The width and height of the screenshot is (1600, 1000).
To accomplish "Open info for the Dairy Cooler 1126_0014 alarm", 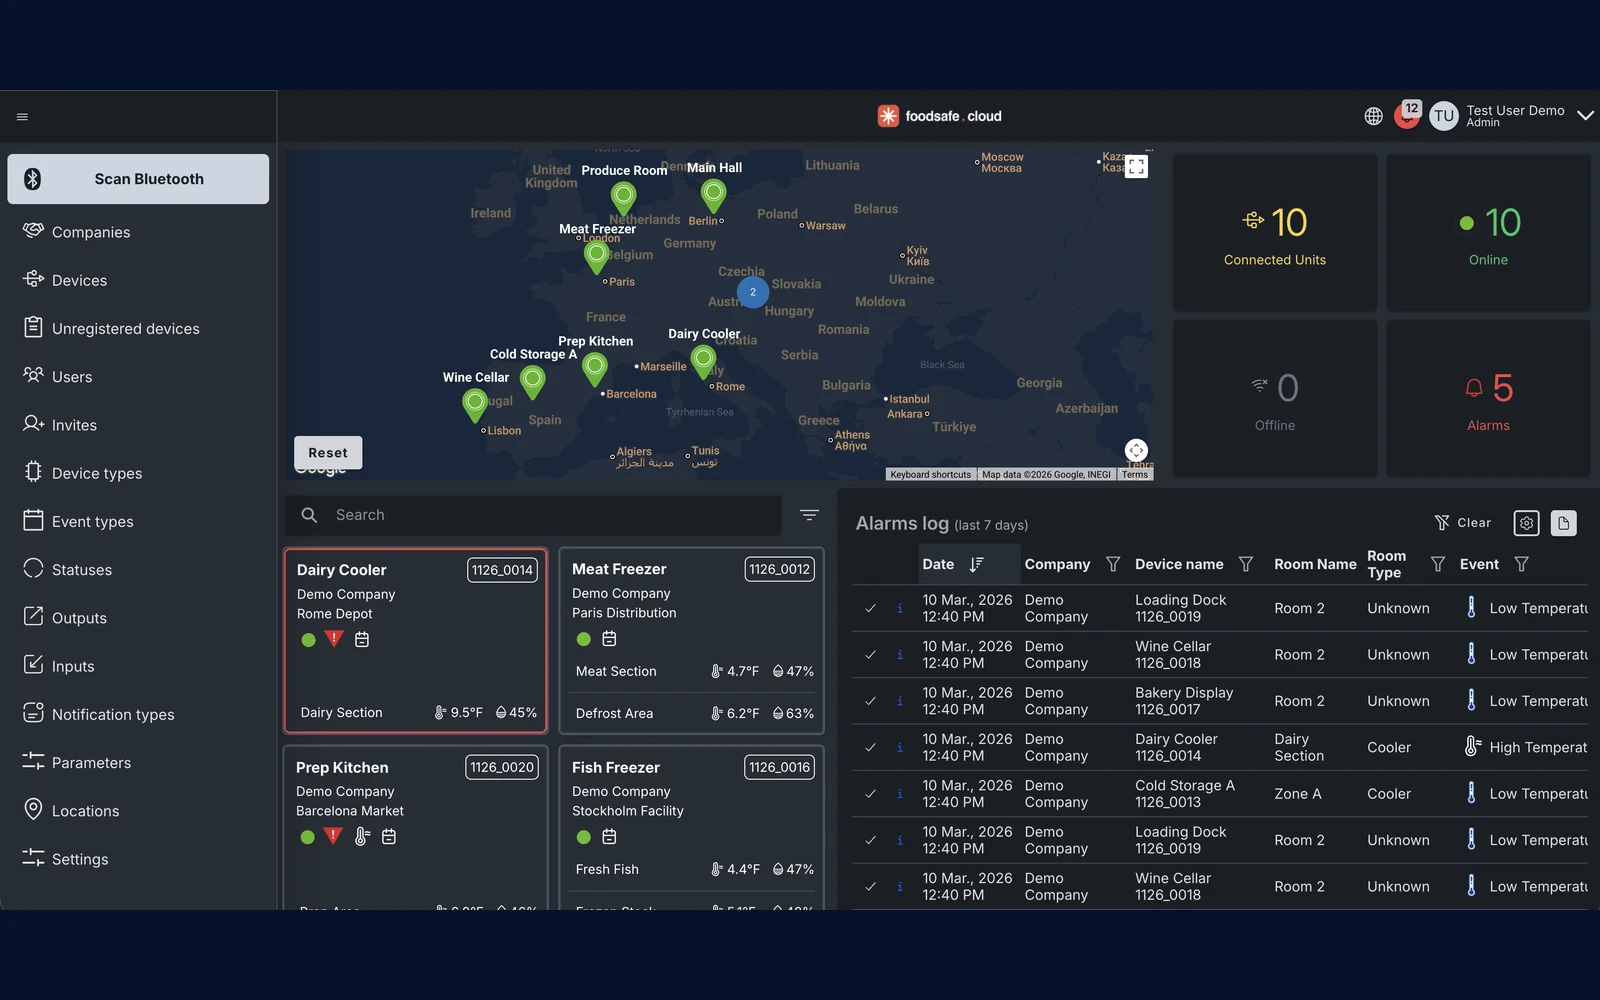I will click(x=900, y=747).
